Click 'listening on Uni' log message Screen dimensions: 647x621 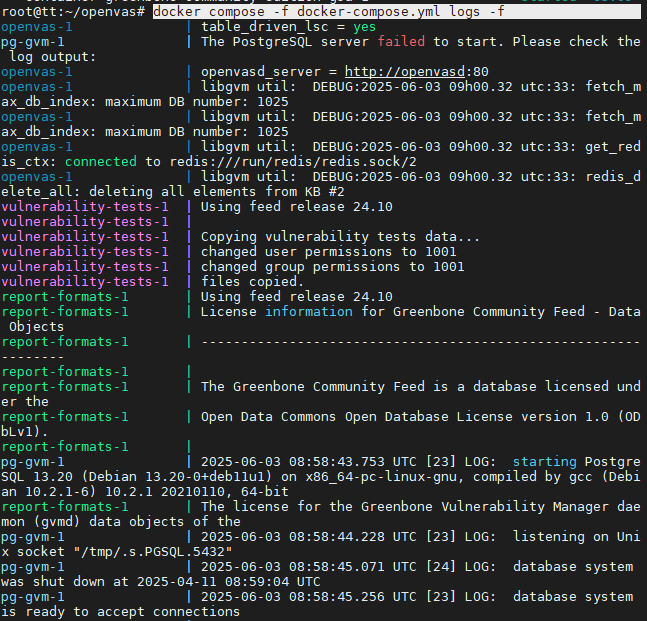[x=576, y=536]
